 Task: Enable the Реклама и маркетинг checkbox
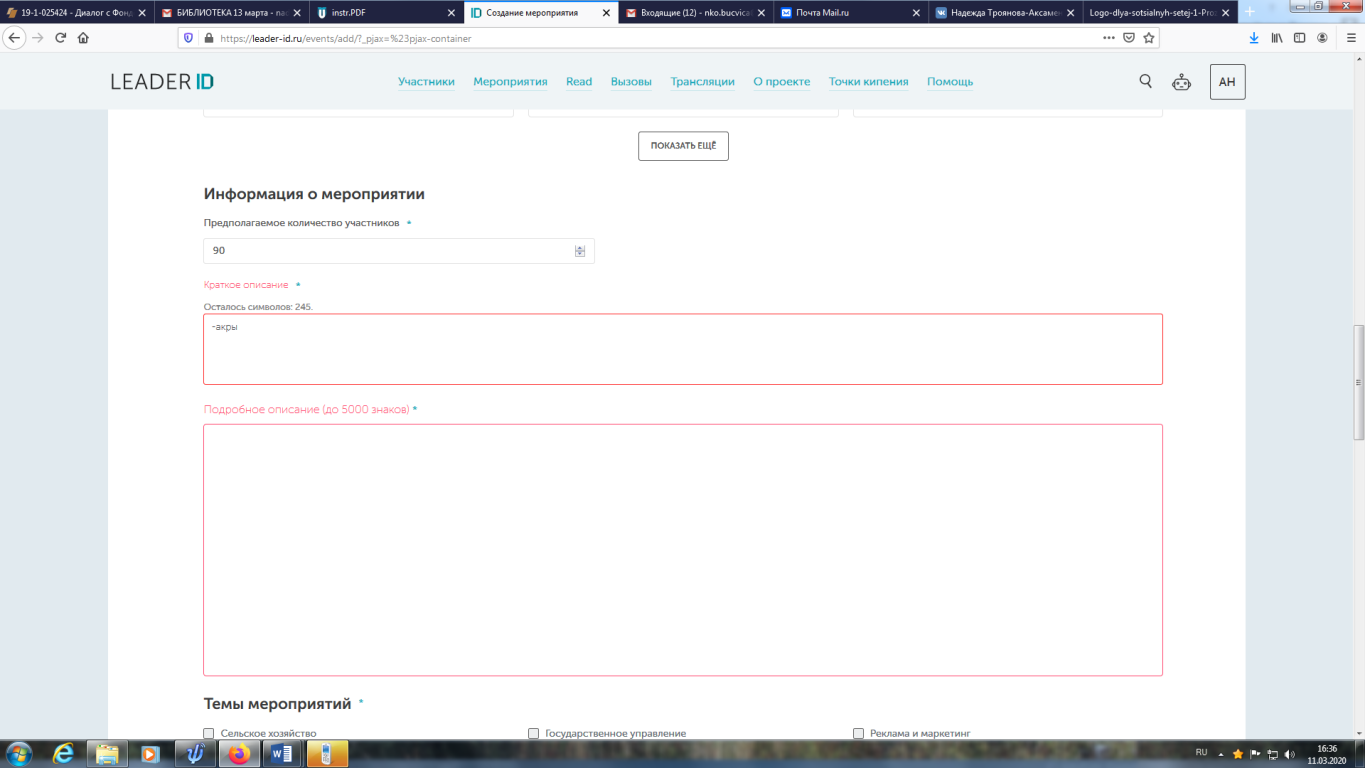coord(859,733)
